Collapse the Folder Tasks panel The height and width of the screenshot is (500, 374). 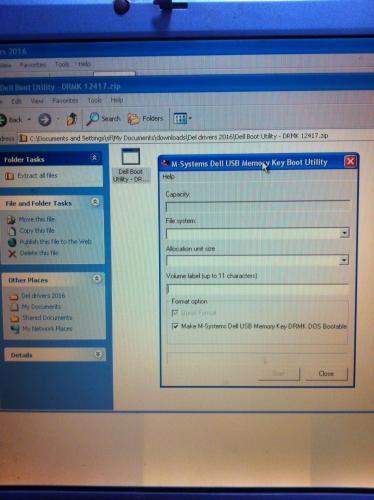point(94,157)
